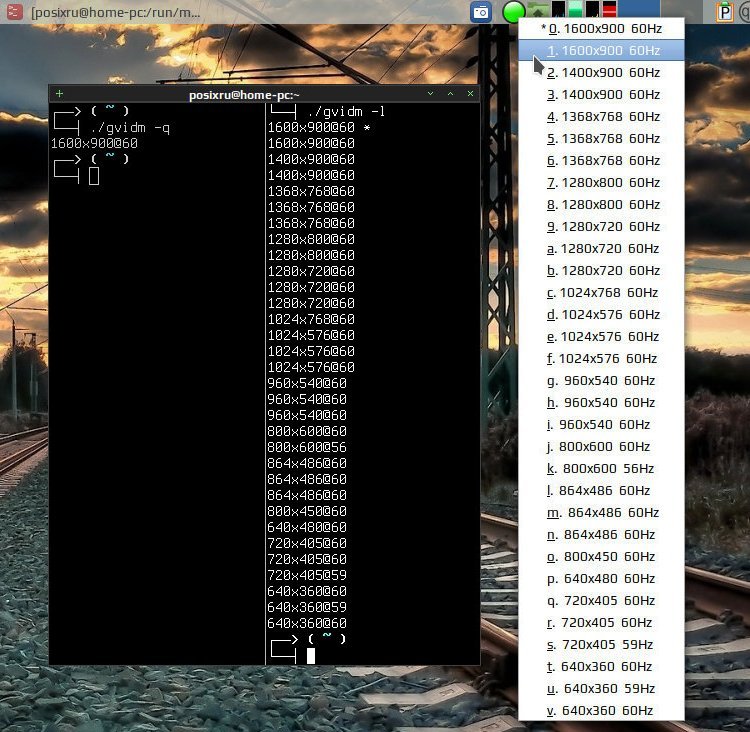Click the blue pager workspace rectangle

(640, 9)
